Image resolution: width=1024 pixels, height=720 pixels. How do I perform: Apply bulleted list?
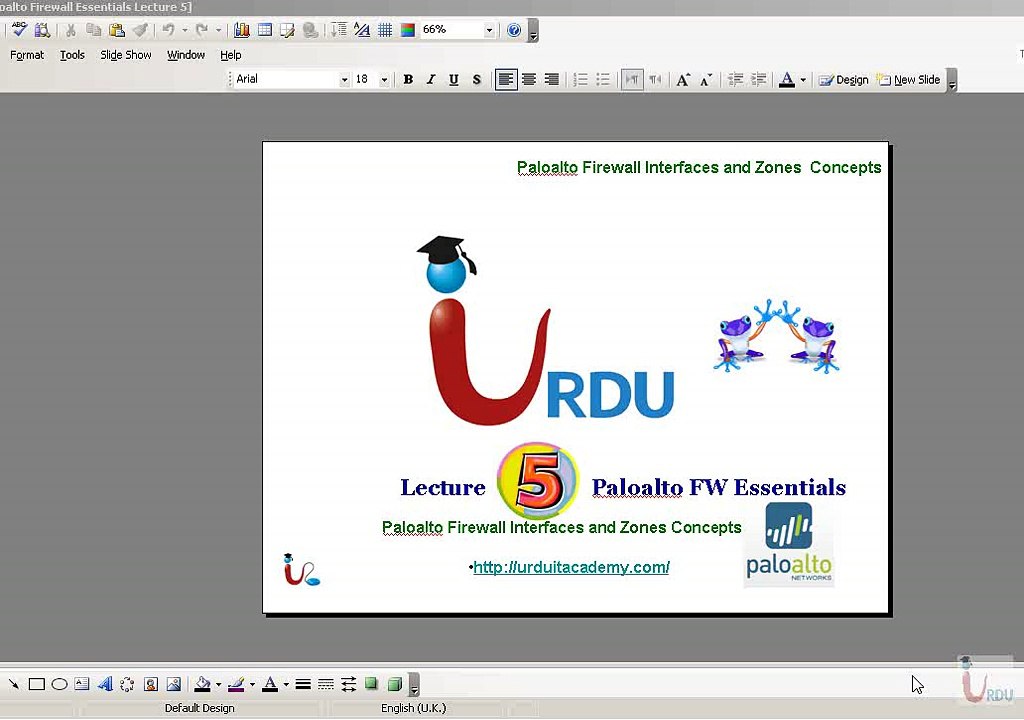(x=603, y=80)
